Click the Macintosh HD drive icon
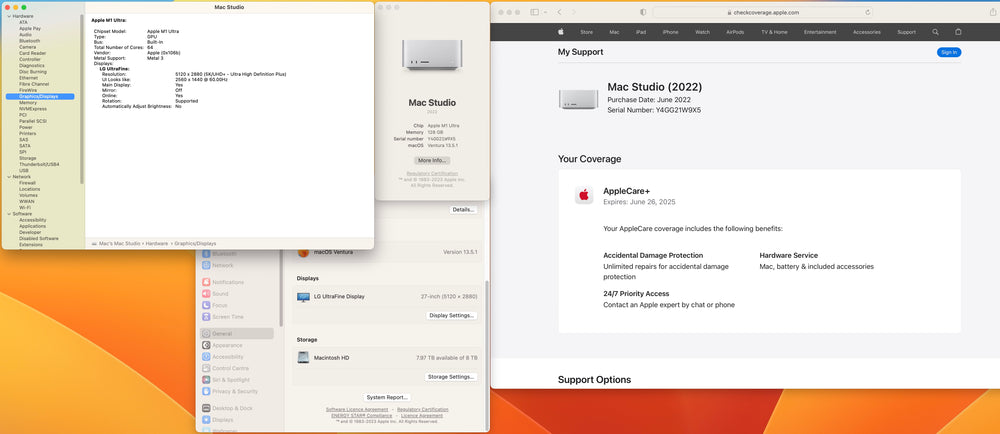This screenshot has width=1000, height=434. pyautogui.click(x=304, y=358)
